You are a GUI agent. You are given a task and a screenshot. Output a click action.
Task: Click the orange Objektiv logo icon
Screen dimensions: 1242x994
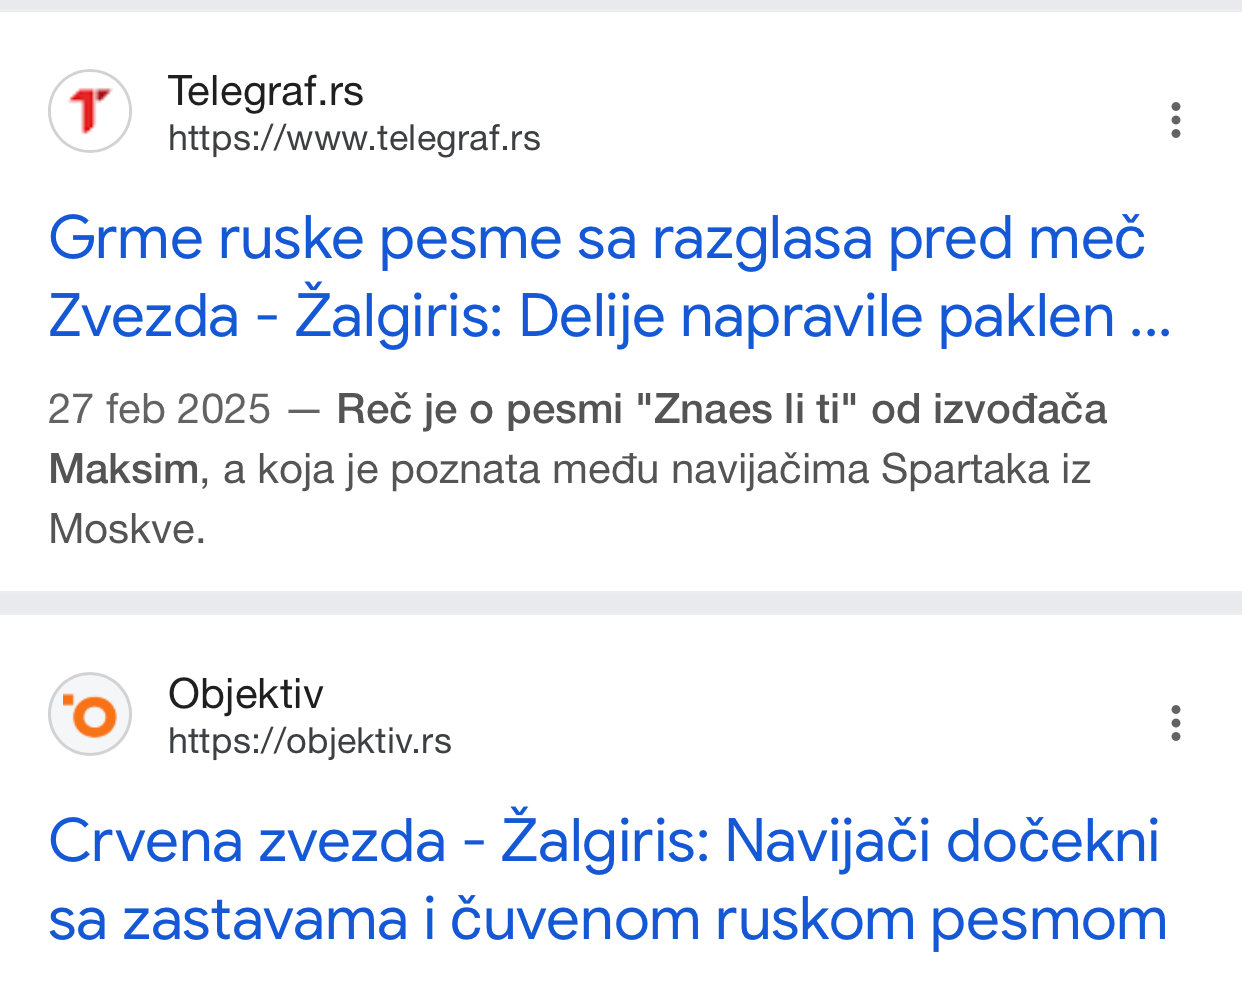(90, 714)
